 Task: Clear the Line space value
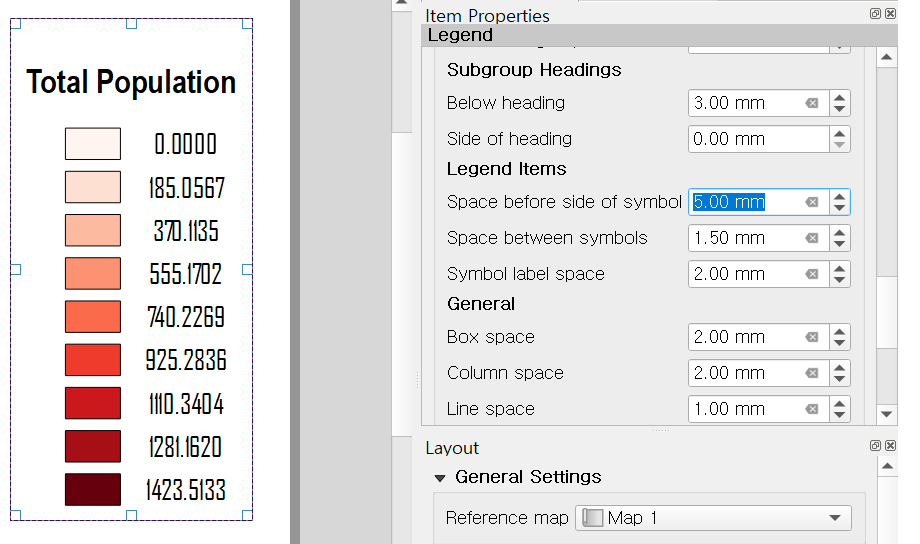(812, 409)
